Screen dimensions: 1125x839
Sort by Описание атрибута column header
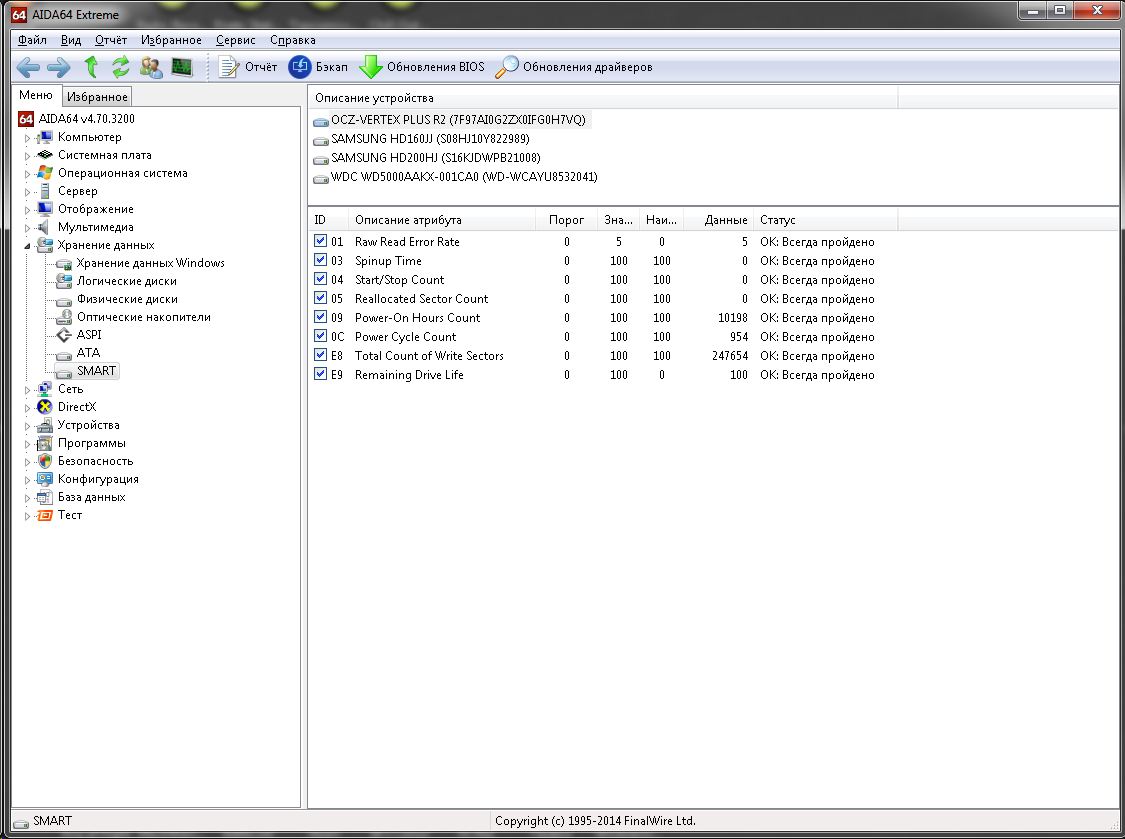point(442,220)
